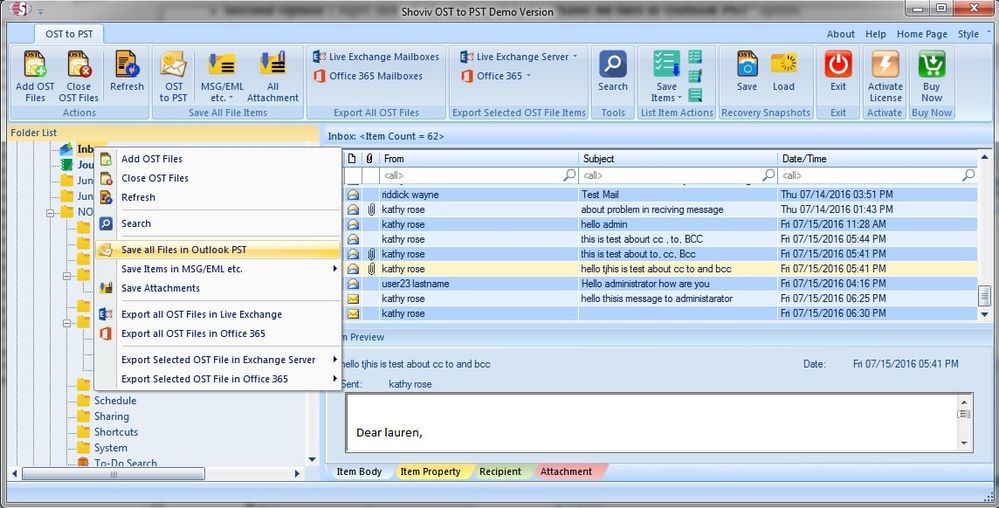Expand Export Selected OST File in Office 365
999x508 pixels.
pyautogui.click(x=217, y=379)
